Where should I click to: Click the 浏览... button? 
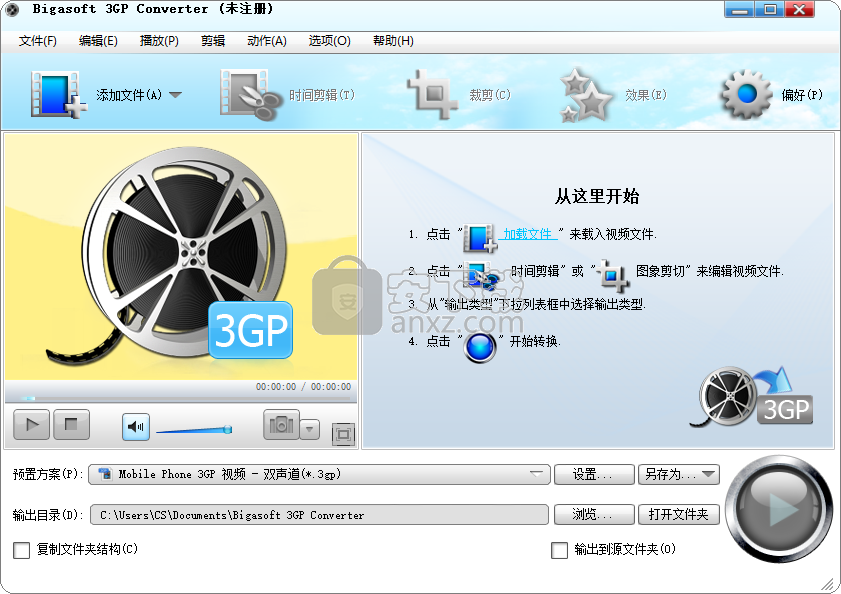click(594, 515)
